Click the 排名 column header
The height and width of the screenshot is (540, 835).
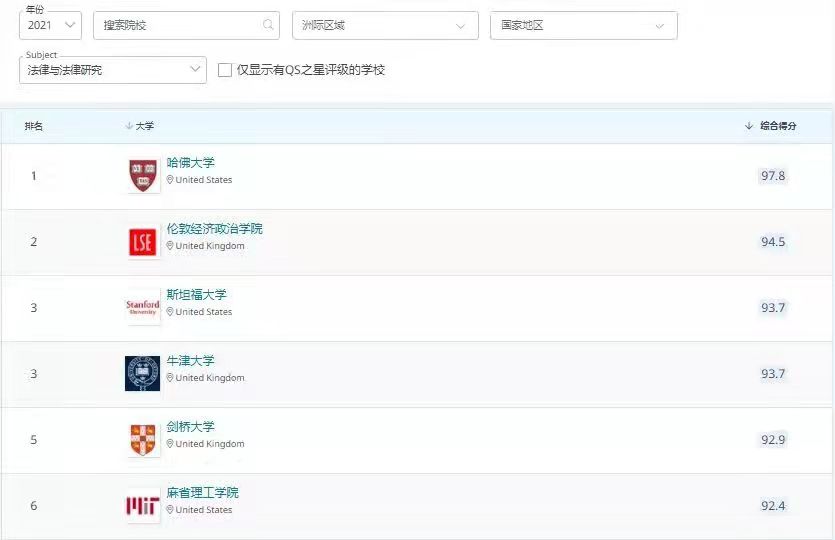[x=34, y=126]
